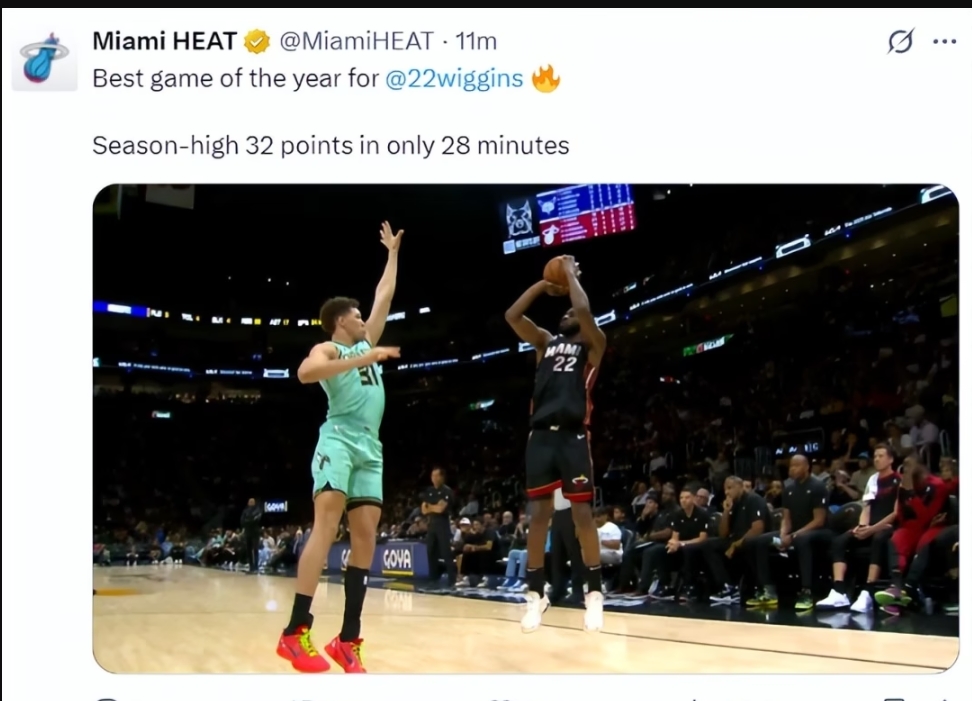The height and width of the screenshot is (701, 972).
Task: Open the attached game photo
Action: pos(526,428)
